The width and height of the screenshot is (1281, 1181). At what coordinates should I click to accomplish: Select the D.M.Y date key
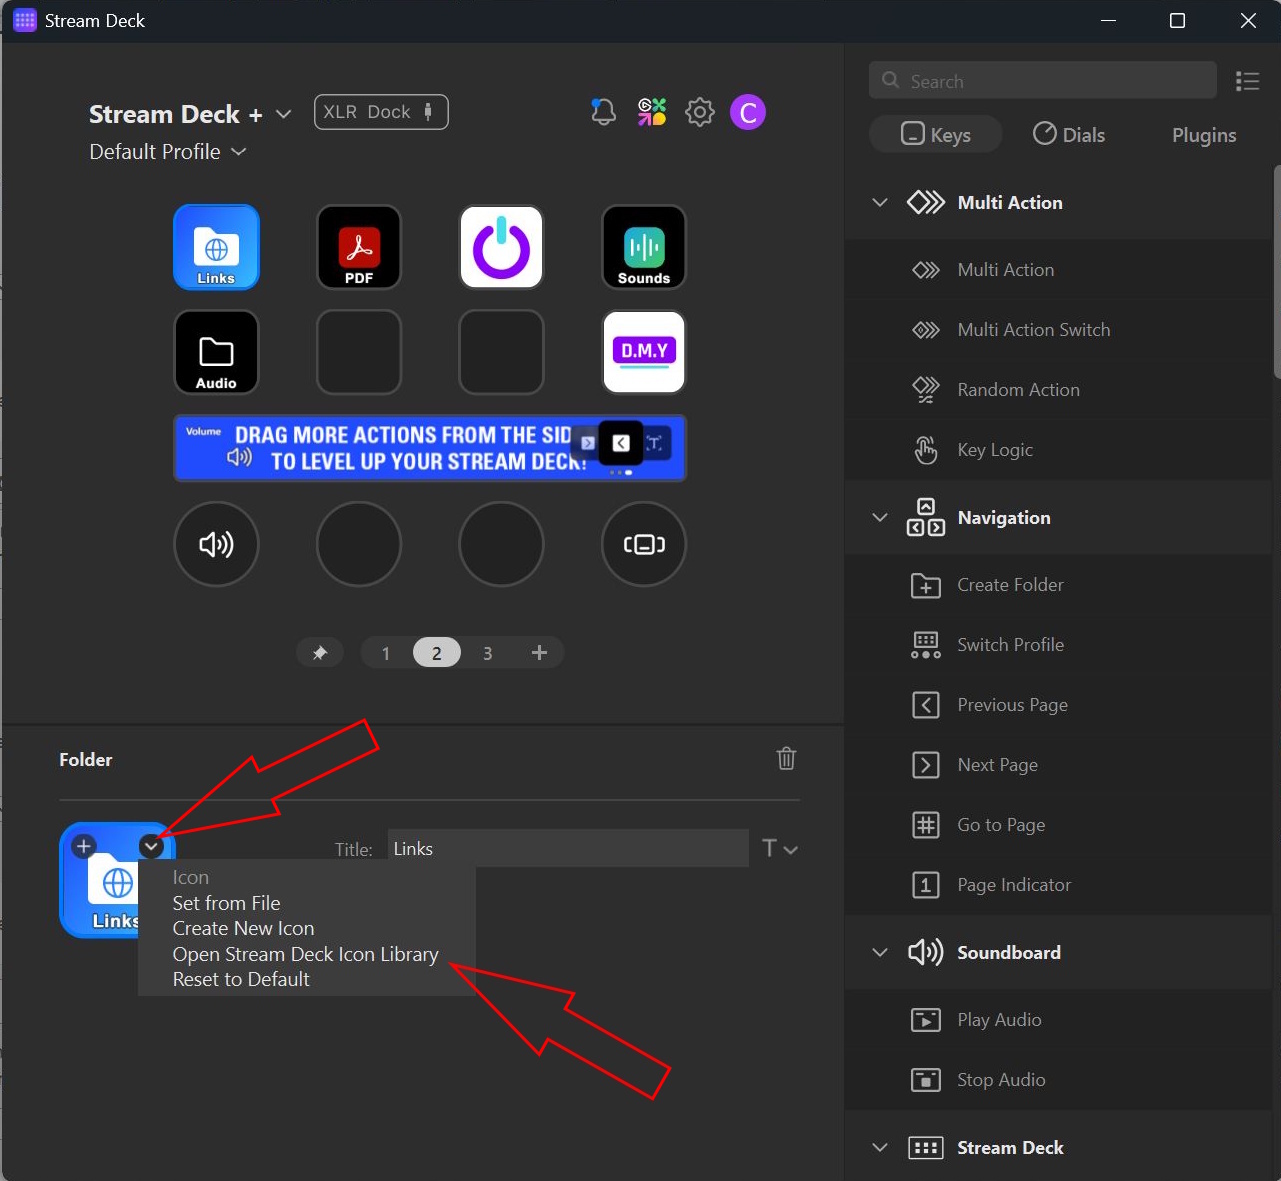coord(644,352)
